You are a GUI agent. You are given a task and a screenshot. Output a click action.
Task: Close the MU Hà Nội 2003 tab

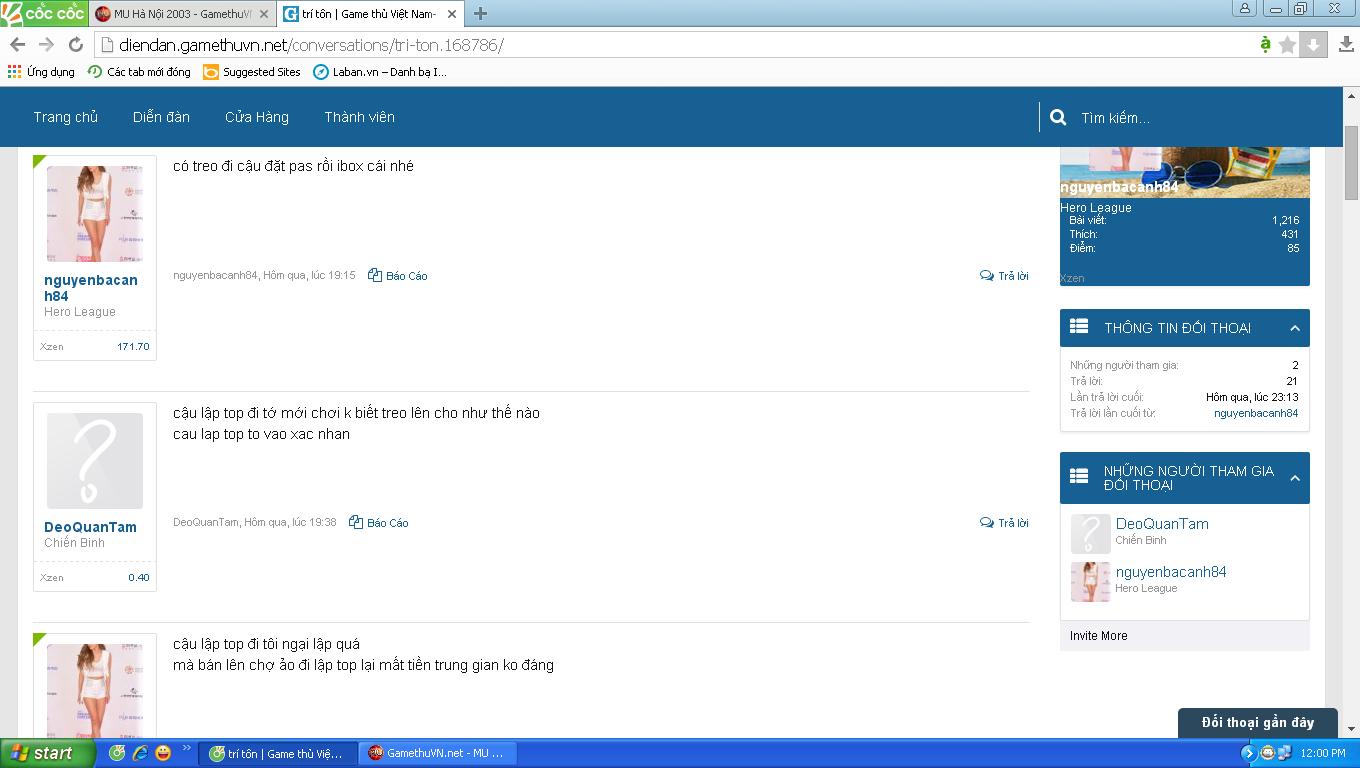(x=264, y=14)
